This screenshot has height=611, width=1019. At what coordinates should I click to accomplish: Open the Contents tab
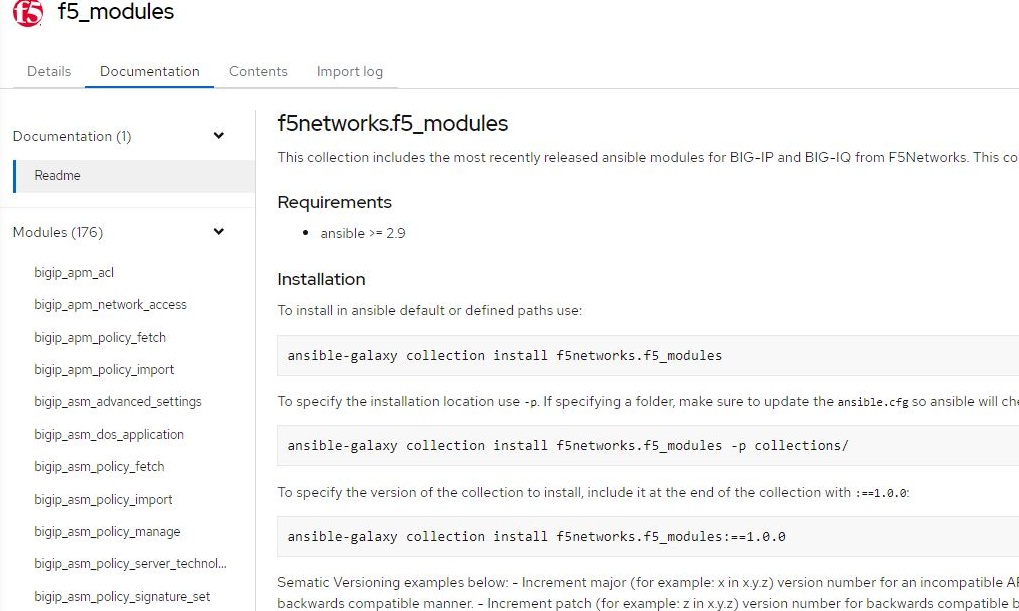point(258,71)
